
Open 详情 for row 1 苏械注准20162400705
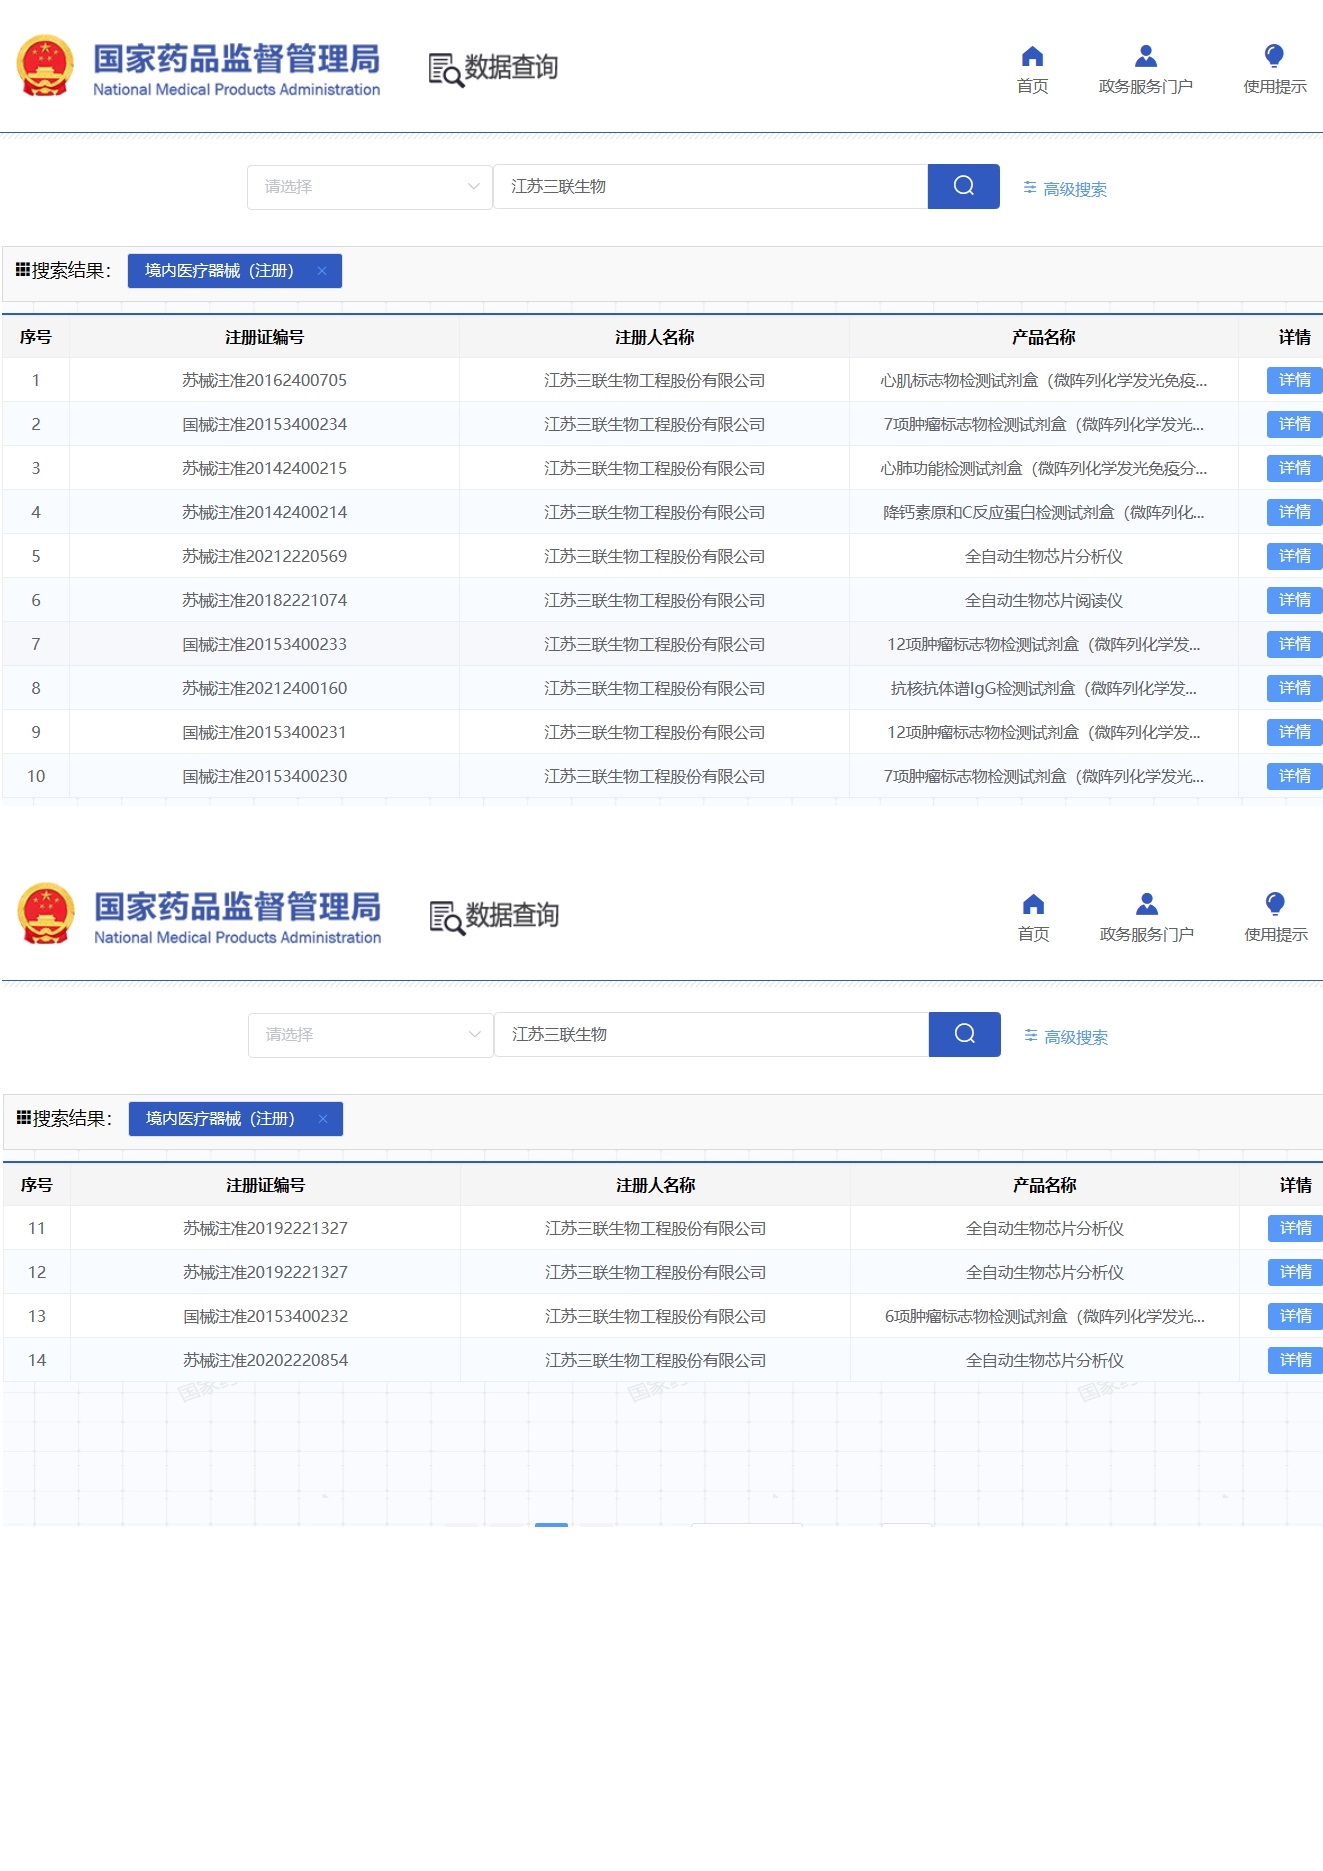(x=1295, y=380)
